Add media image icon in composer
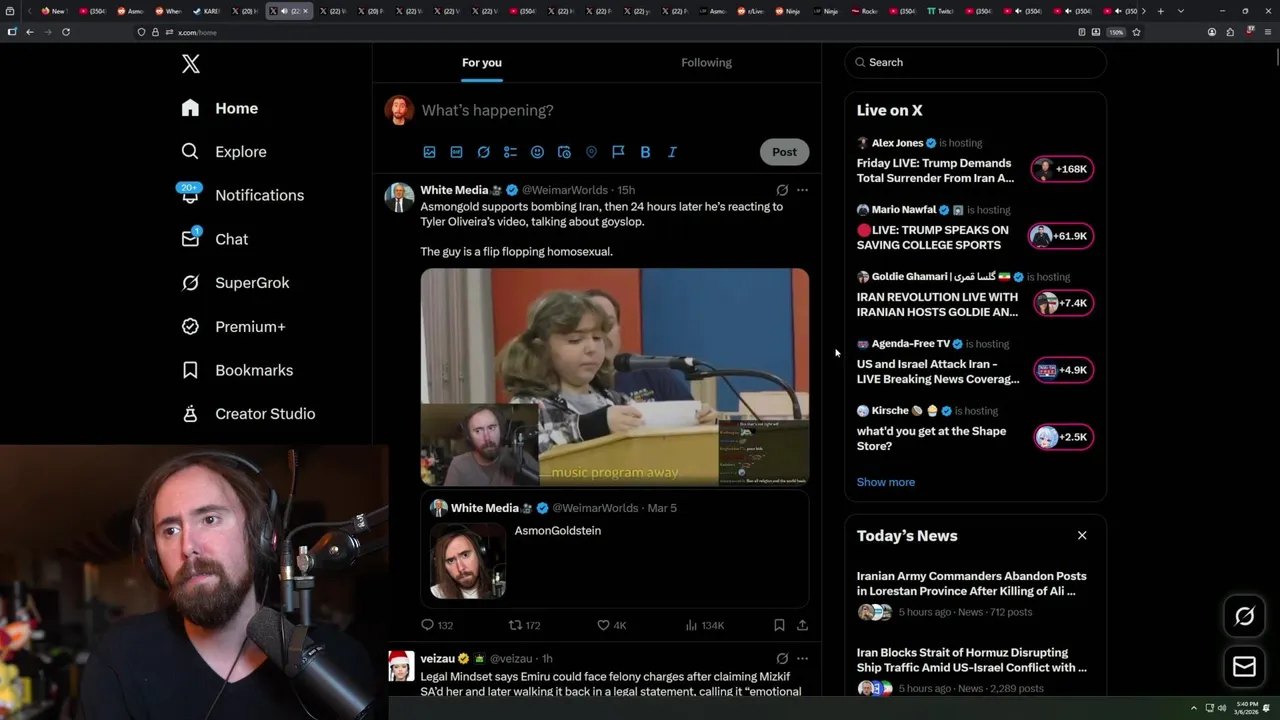1280x720 pixels. pos(429,152)
